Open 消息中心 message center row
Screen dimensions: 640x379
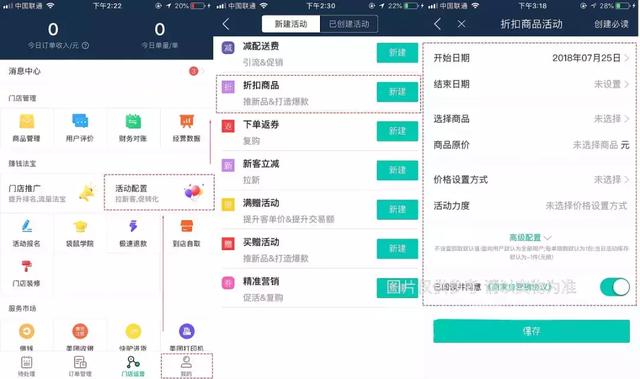pos(107,71)
